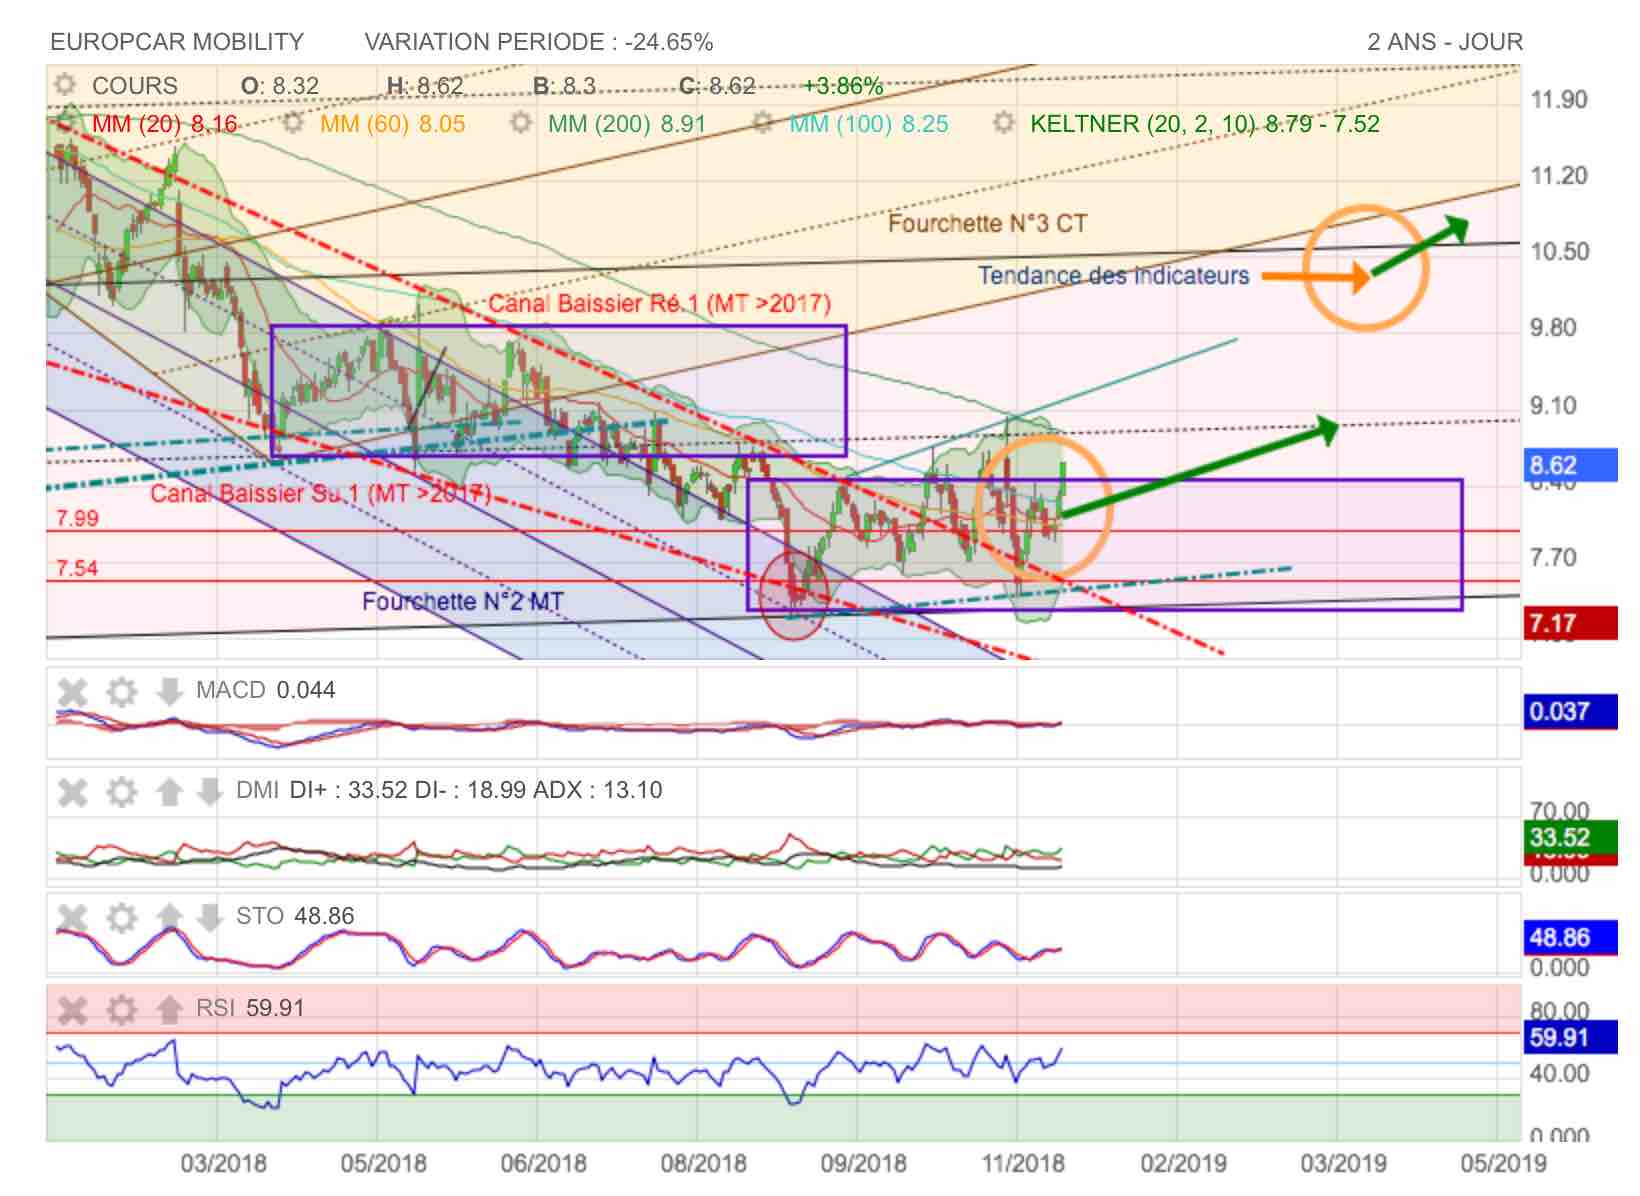Remove the STO indicator panel

point(72,917)
